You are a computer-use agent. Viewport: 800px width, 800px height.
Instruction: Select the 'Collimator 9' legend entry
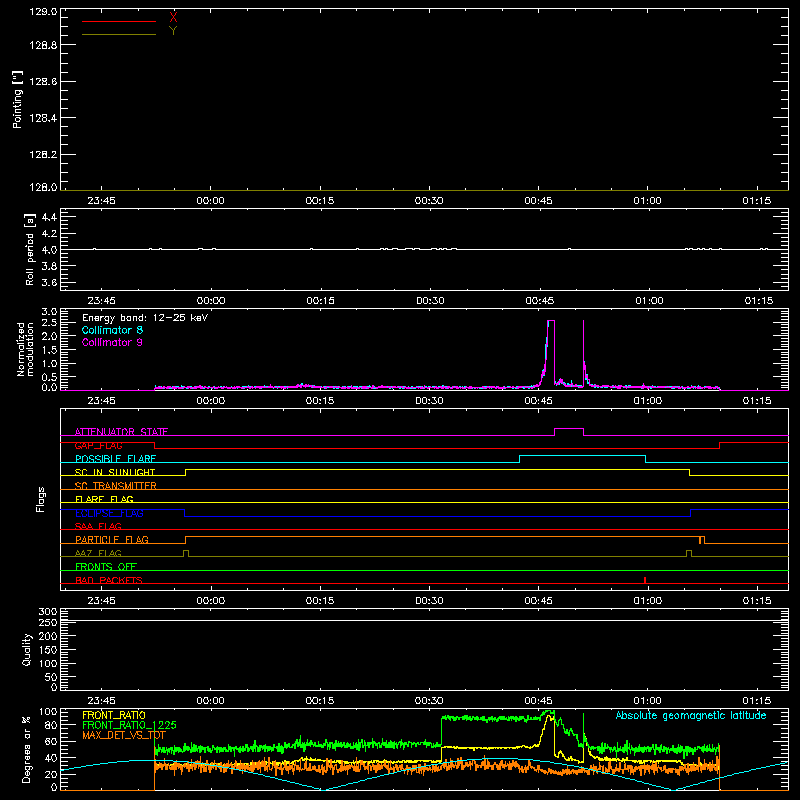click(112, 342)
